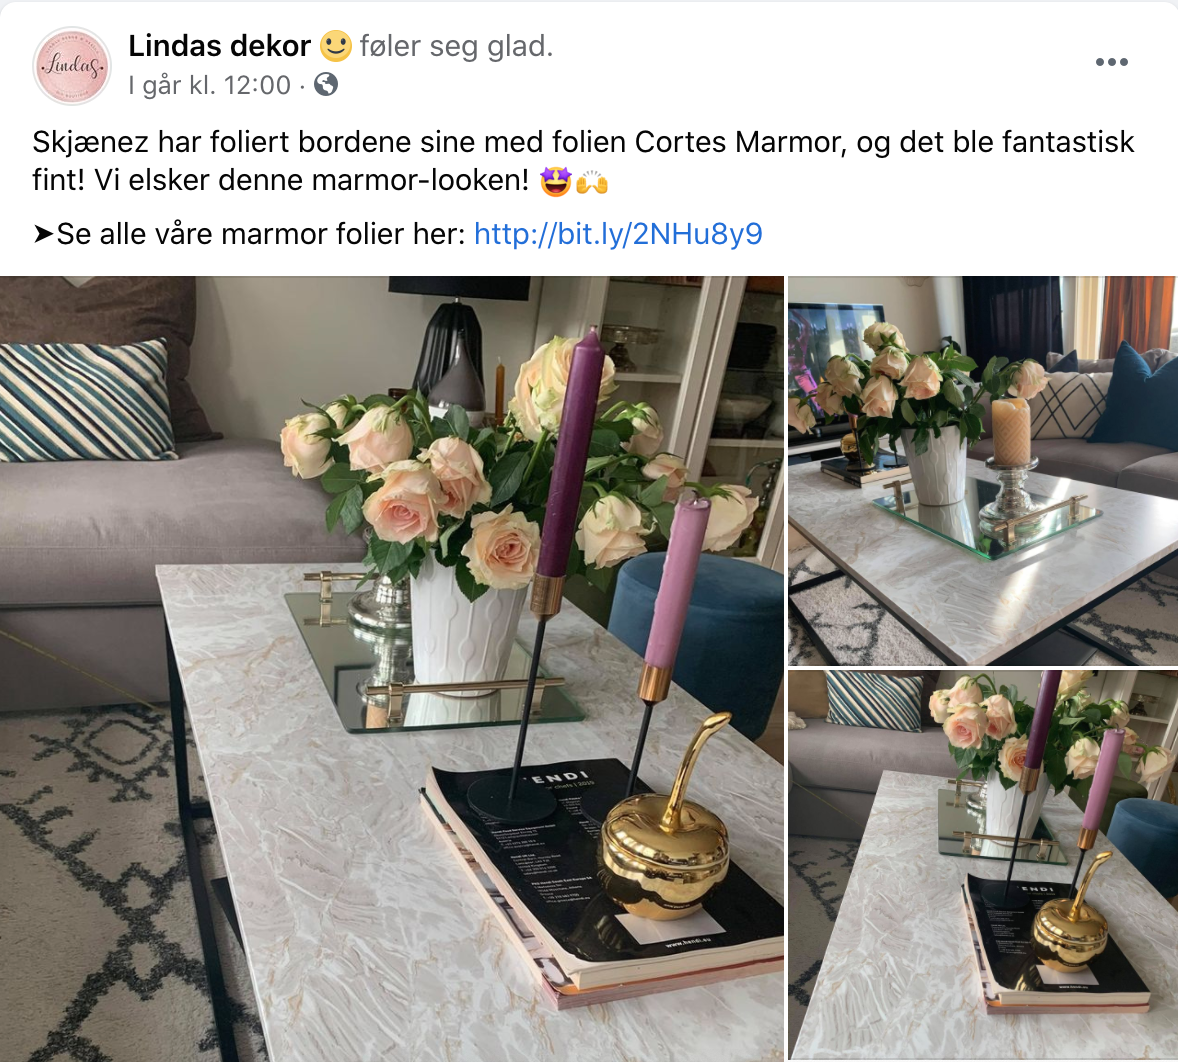The height and width of the screenshot is (1062, 1178).
Task: Click the arrow symbol before 'Se alle våre'
Action: tap(44, 234)
